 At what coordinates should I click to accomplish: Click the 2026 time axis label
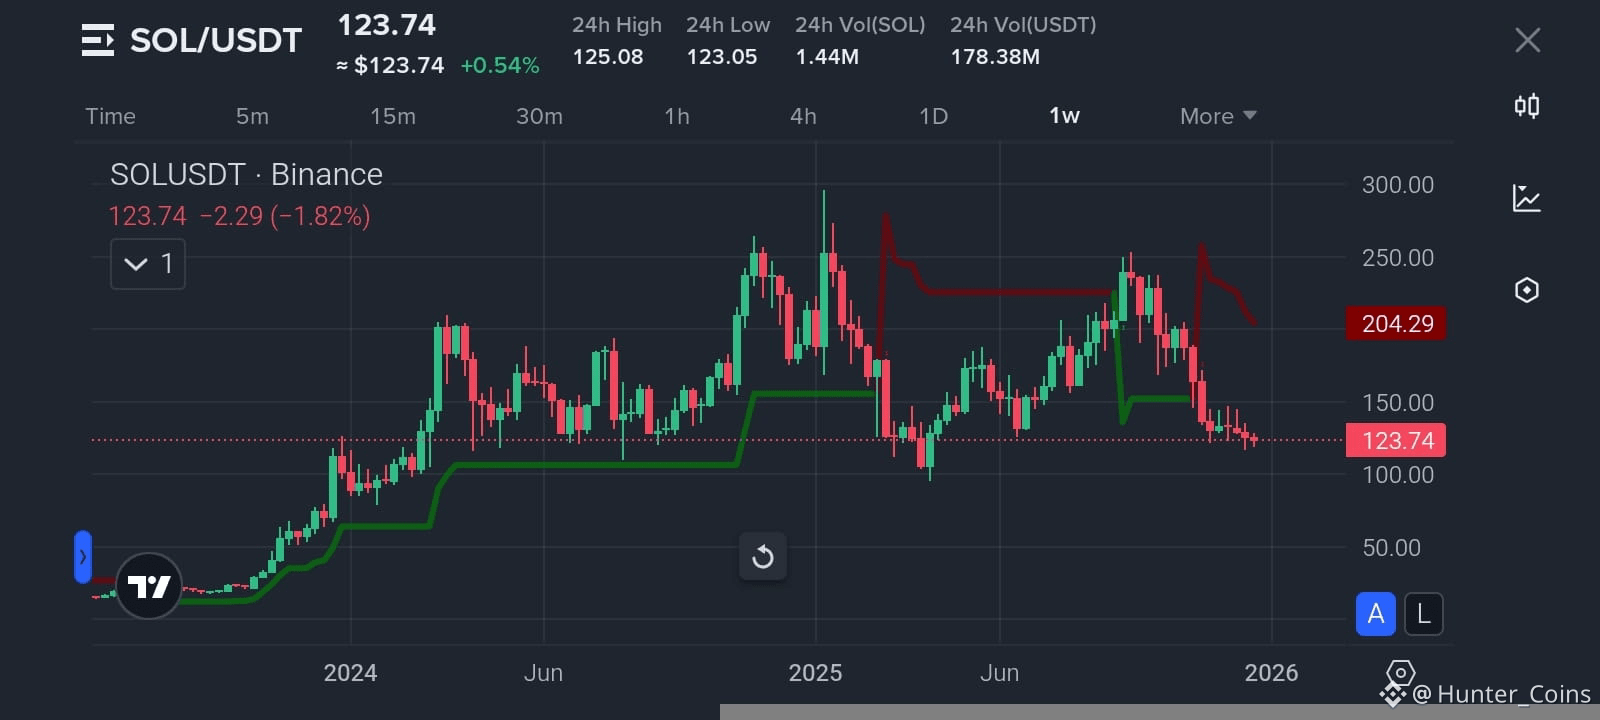point(1271,673)
